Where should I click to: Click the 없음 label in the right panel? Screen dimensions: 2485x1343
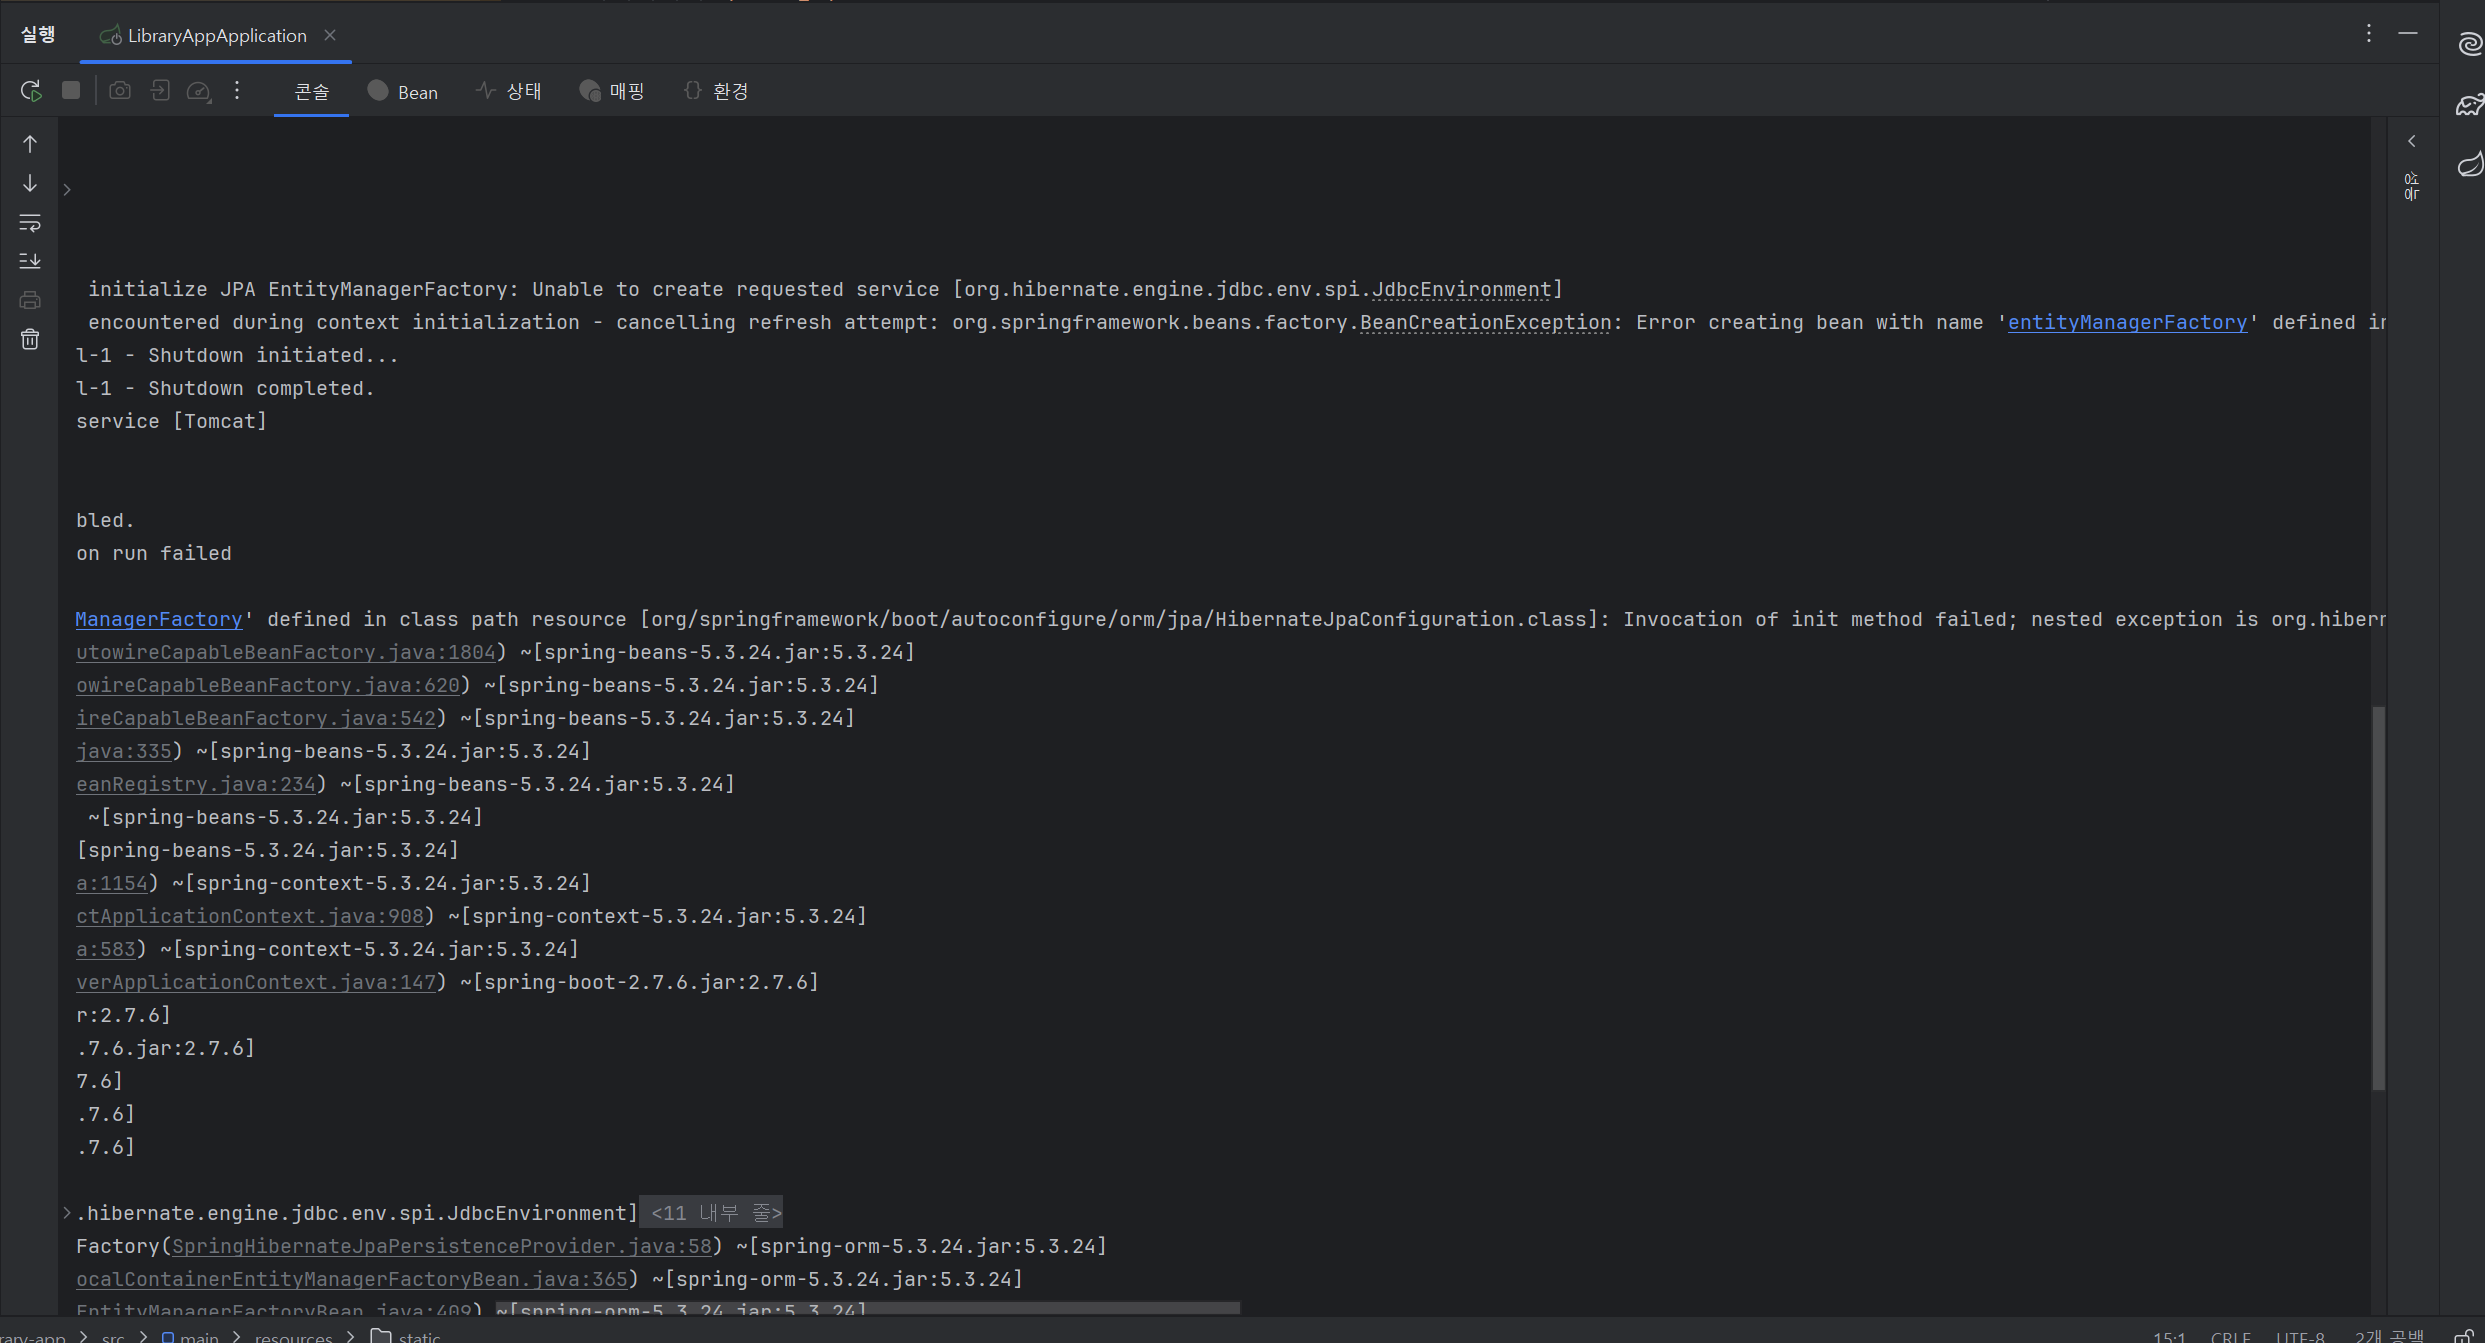coord(2411,186)
